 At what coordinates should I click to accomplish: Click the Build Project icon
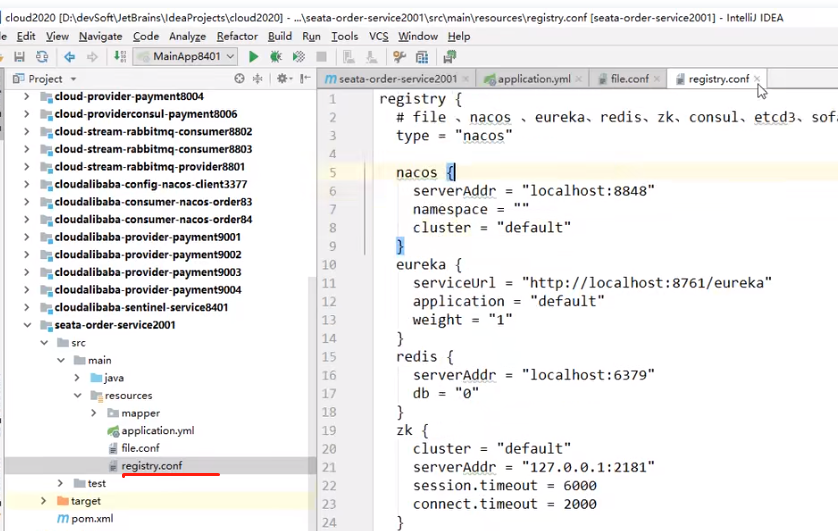coord(120,57)
